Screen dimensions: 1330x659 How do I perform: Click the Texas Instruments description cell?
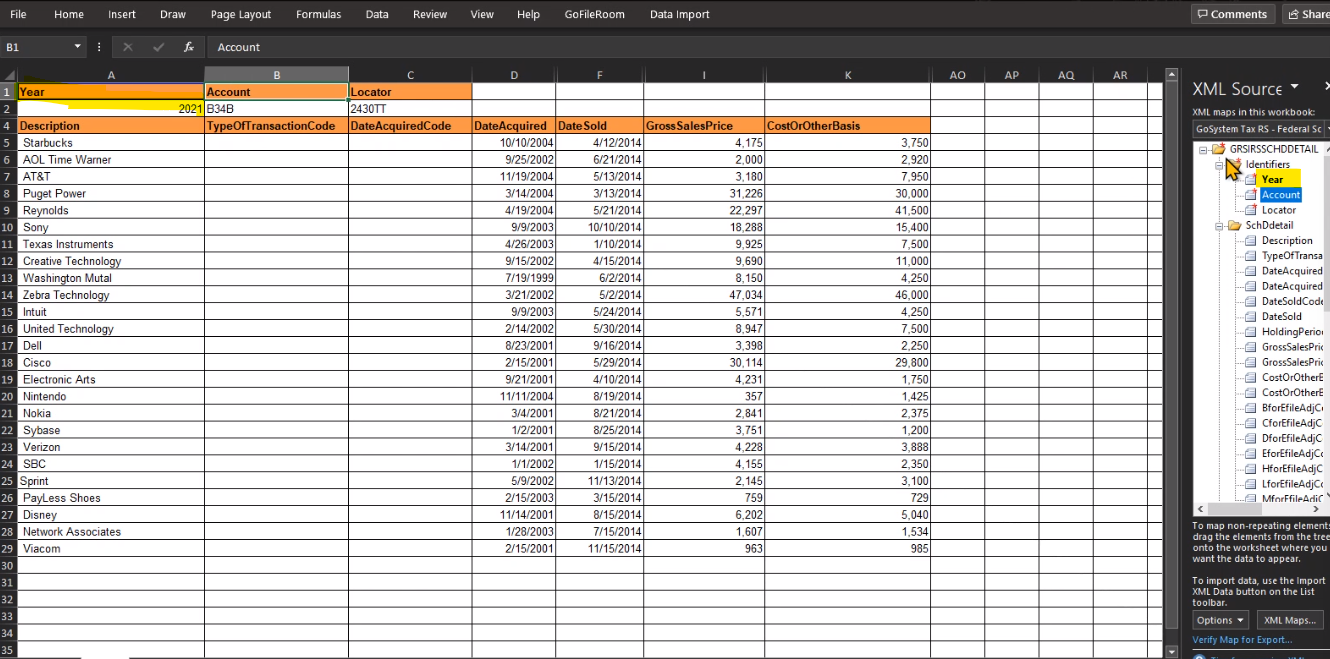111,244
